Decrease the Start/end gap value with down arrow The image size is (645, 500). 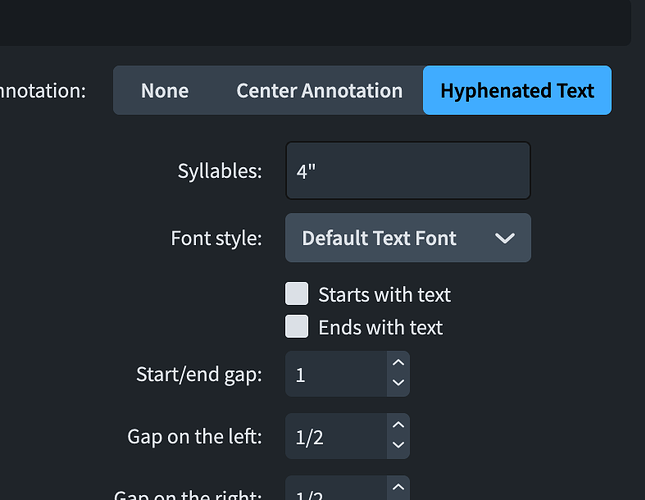coord(398,383)
